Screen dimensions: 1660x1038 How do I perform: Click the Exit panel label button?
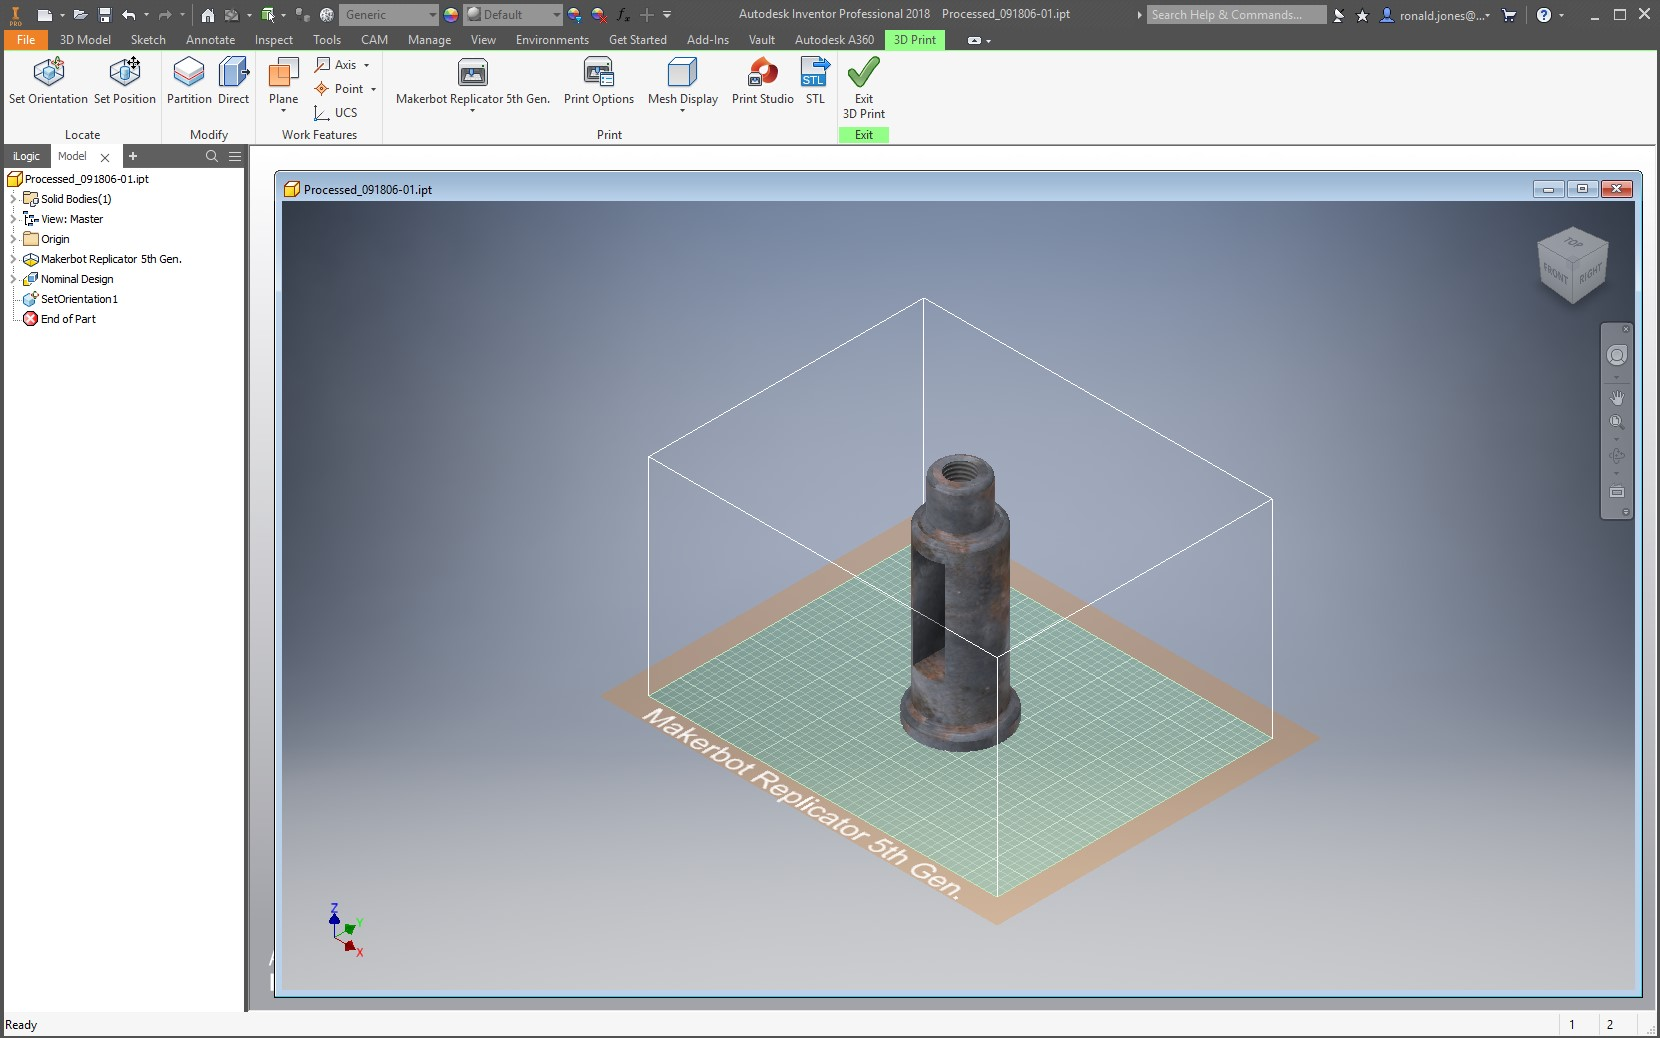coord(864,135)
